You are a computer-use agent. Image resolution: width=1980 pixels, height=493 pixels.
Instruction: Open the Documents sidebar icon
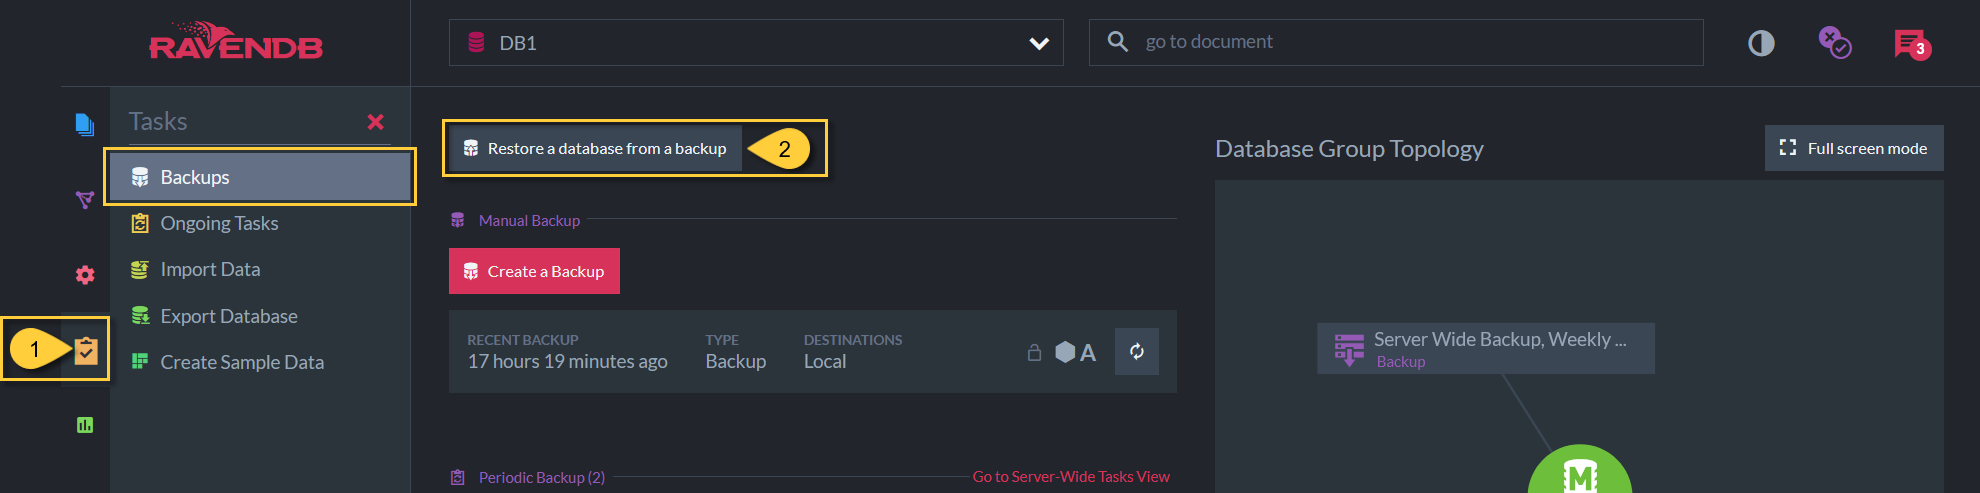click(85, 125)
